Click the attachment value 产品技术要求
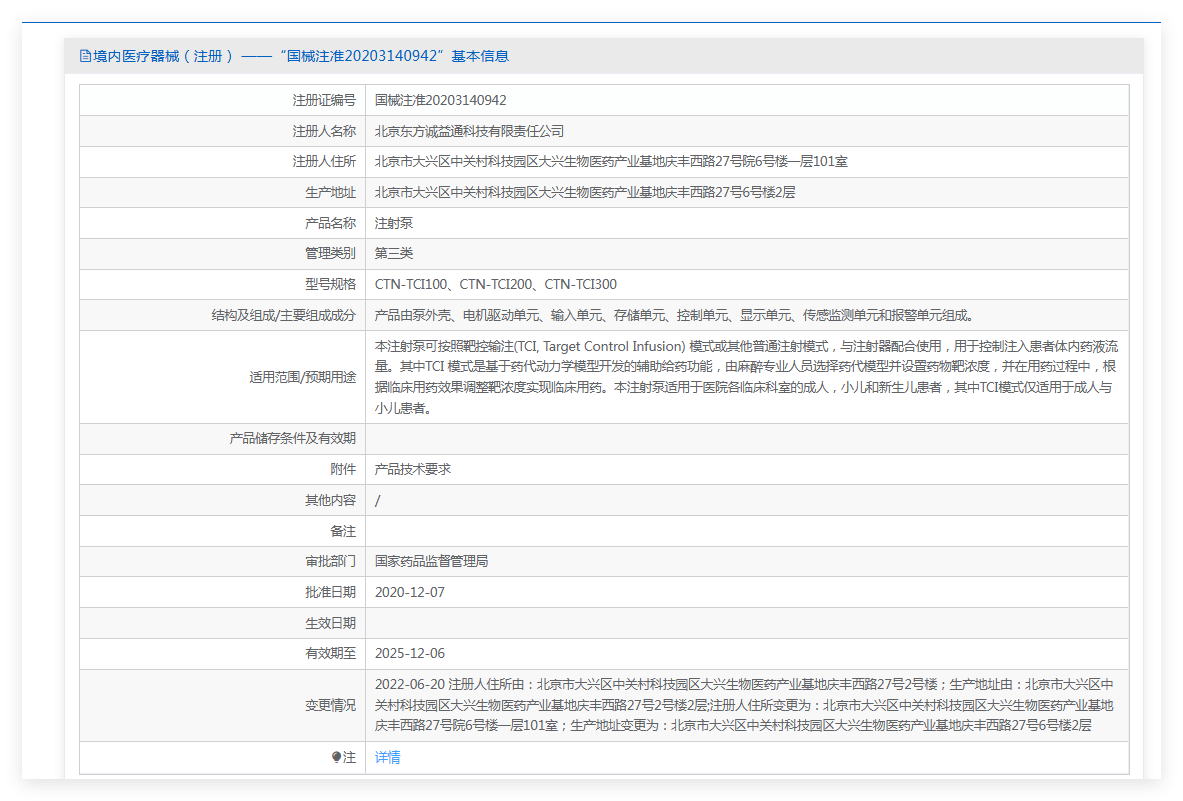1183x801 pixels. coord(413,469)
